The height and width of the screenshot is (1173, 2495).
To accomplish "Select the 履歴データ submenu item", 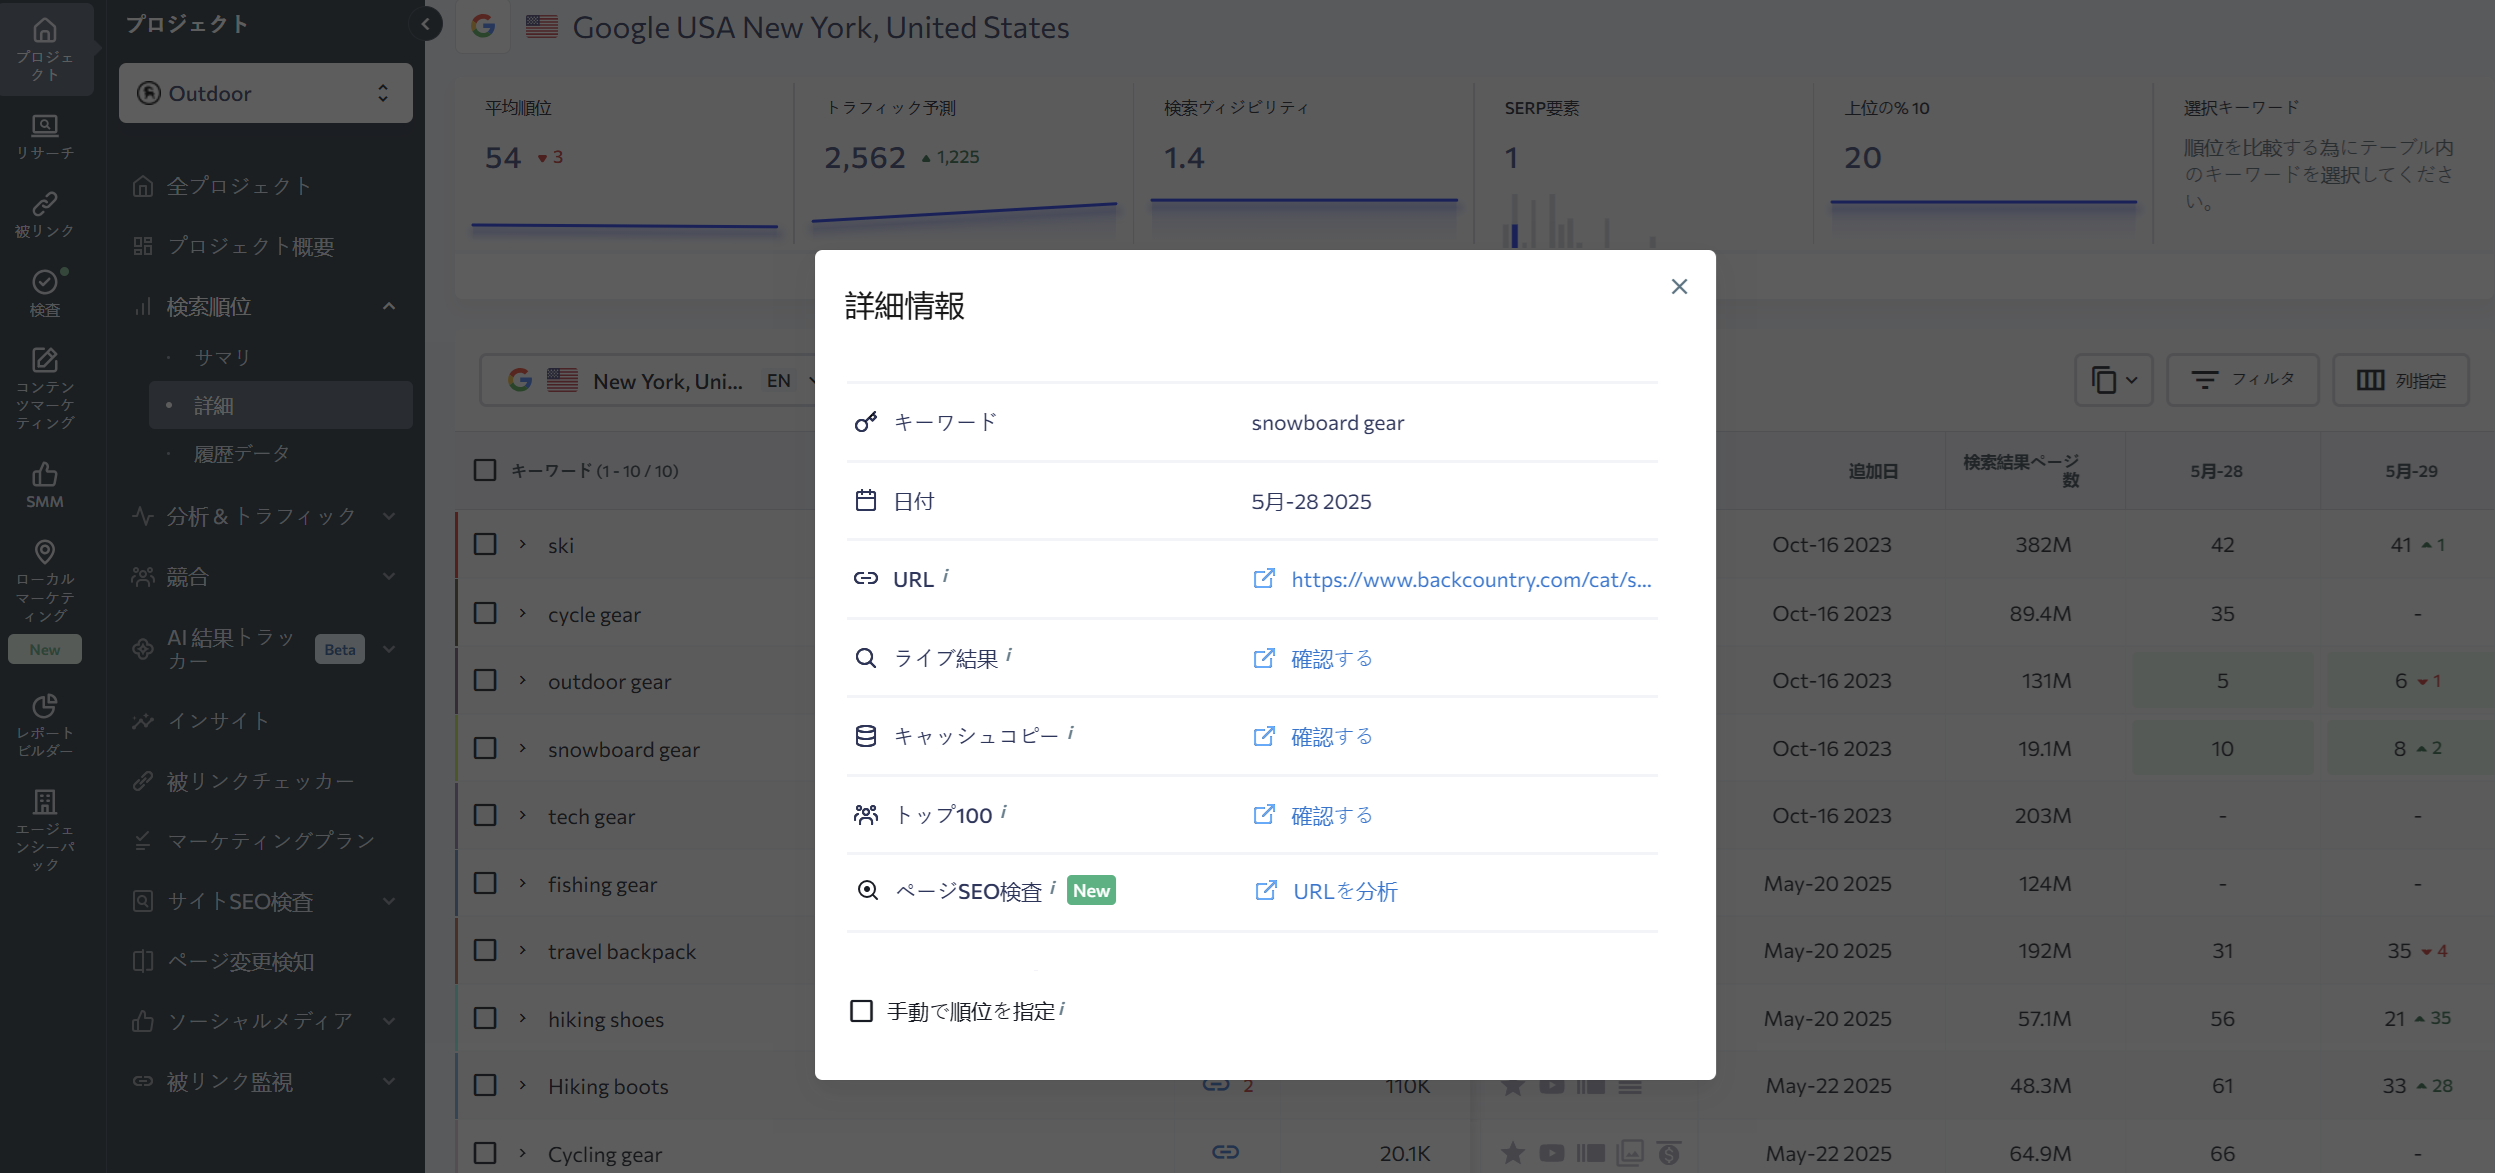I will pyautogui.click(x=241, y=454).
